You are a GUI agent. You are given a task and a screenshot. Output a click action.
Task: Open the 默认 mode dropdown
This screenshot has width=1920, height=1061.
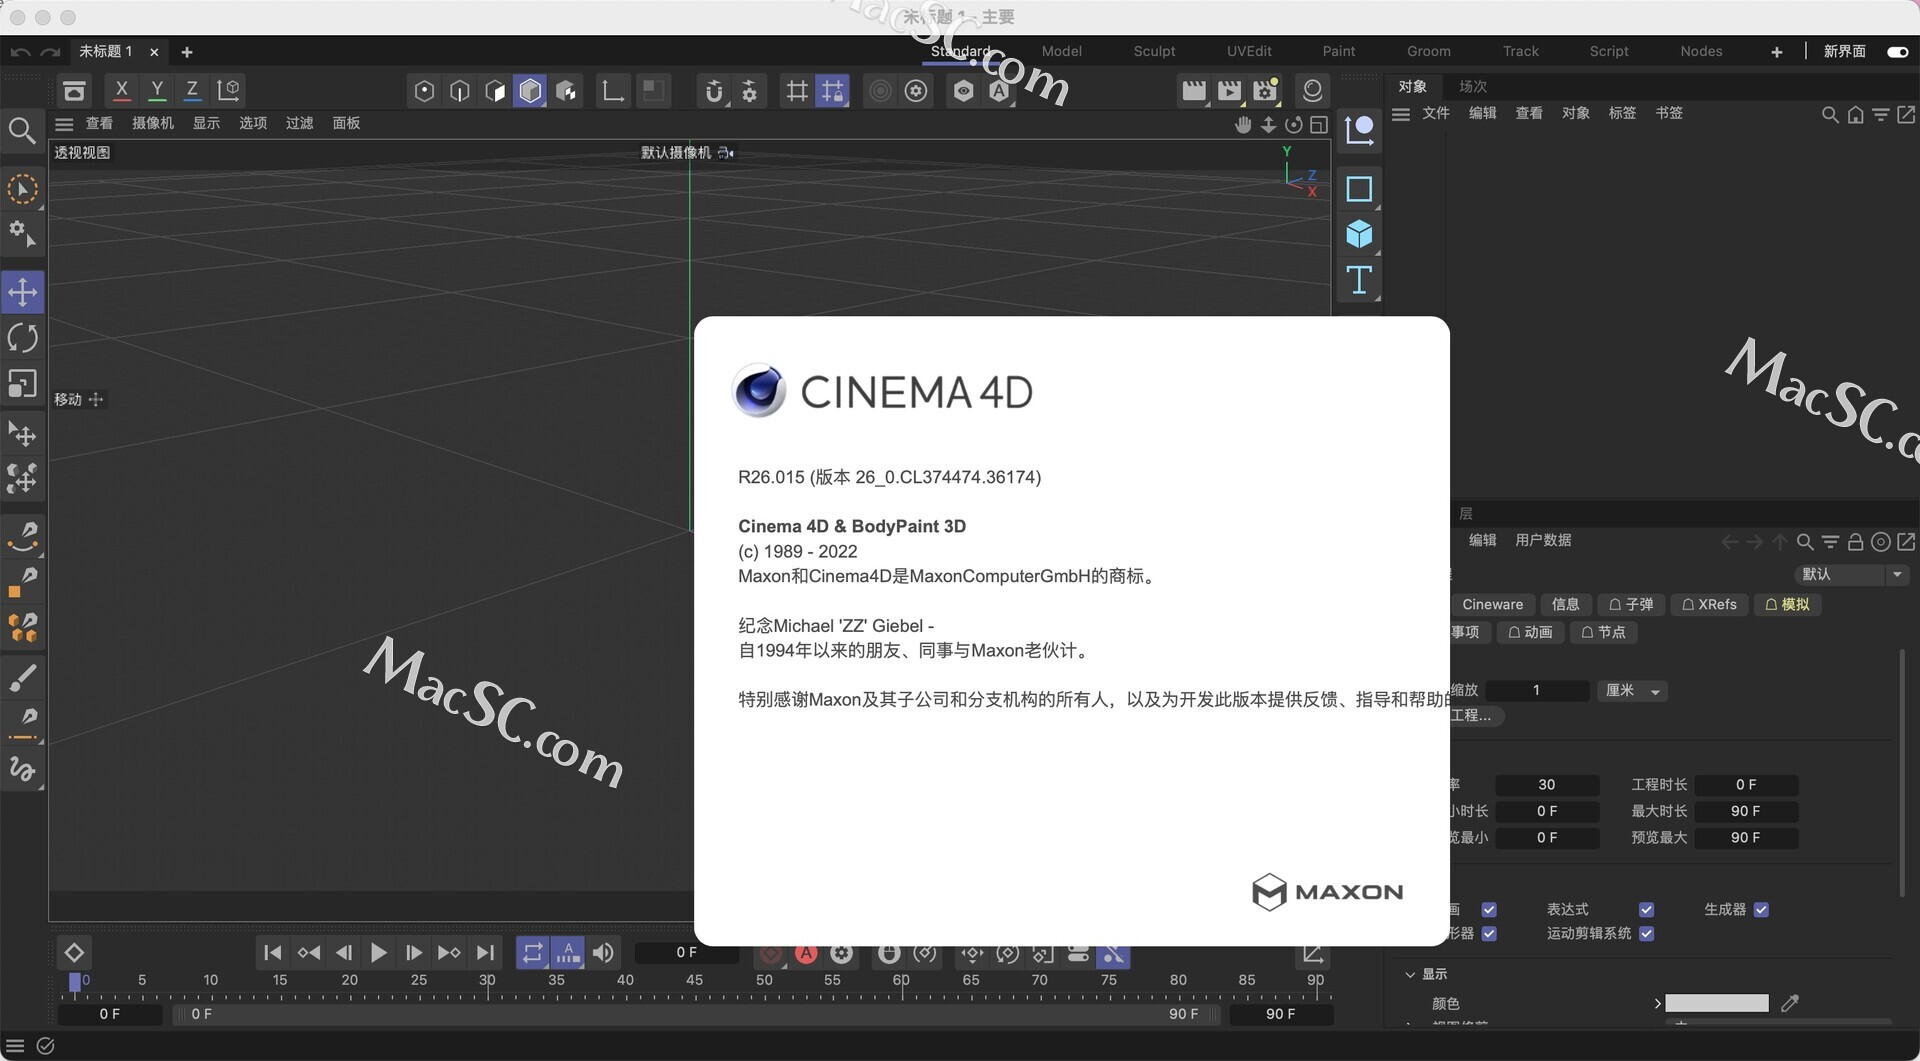pyautogui.click(x=1852, y=574)
